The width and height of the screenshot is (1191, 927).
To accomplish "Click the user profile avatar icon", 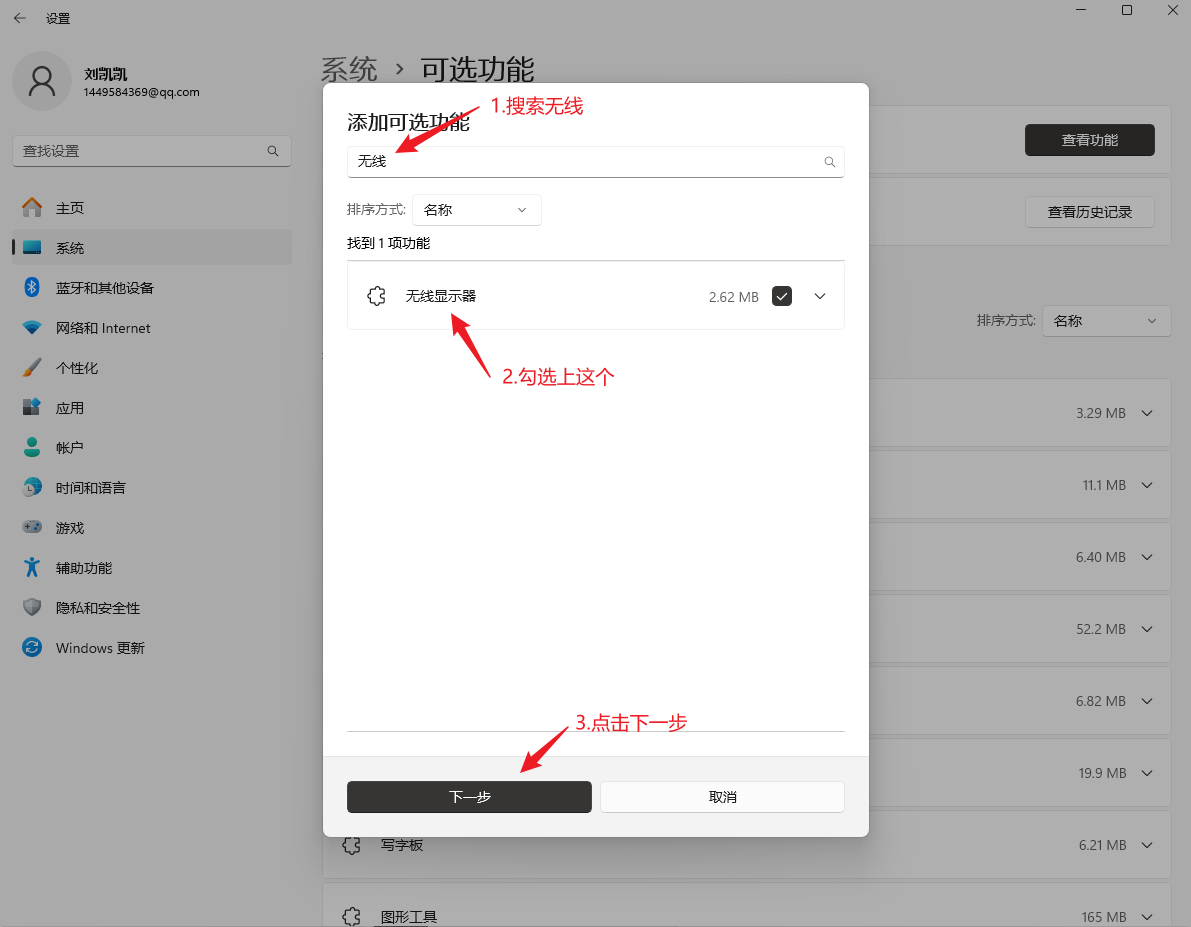I will tap(42, 82).
